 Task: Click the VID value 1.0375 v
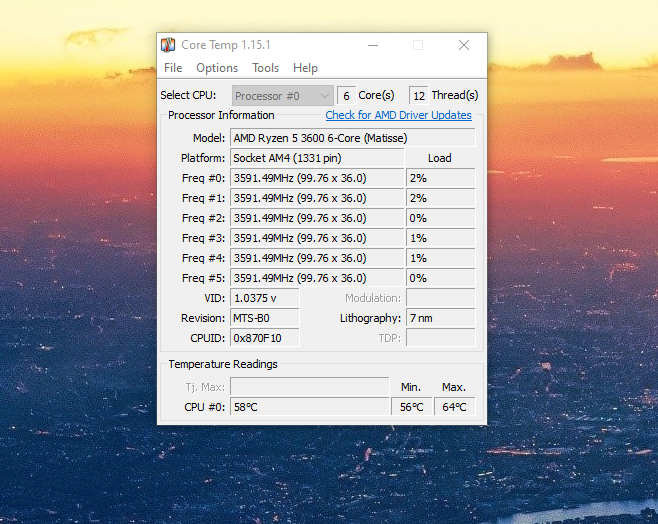[265, 298]
